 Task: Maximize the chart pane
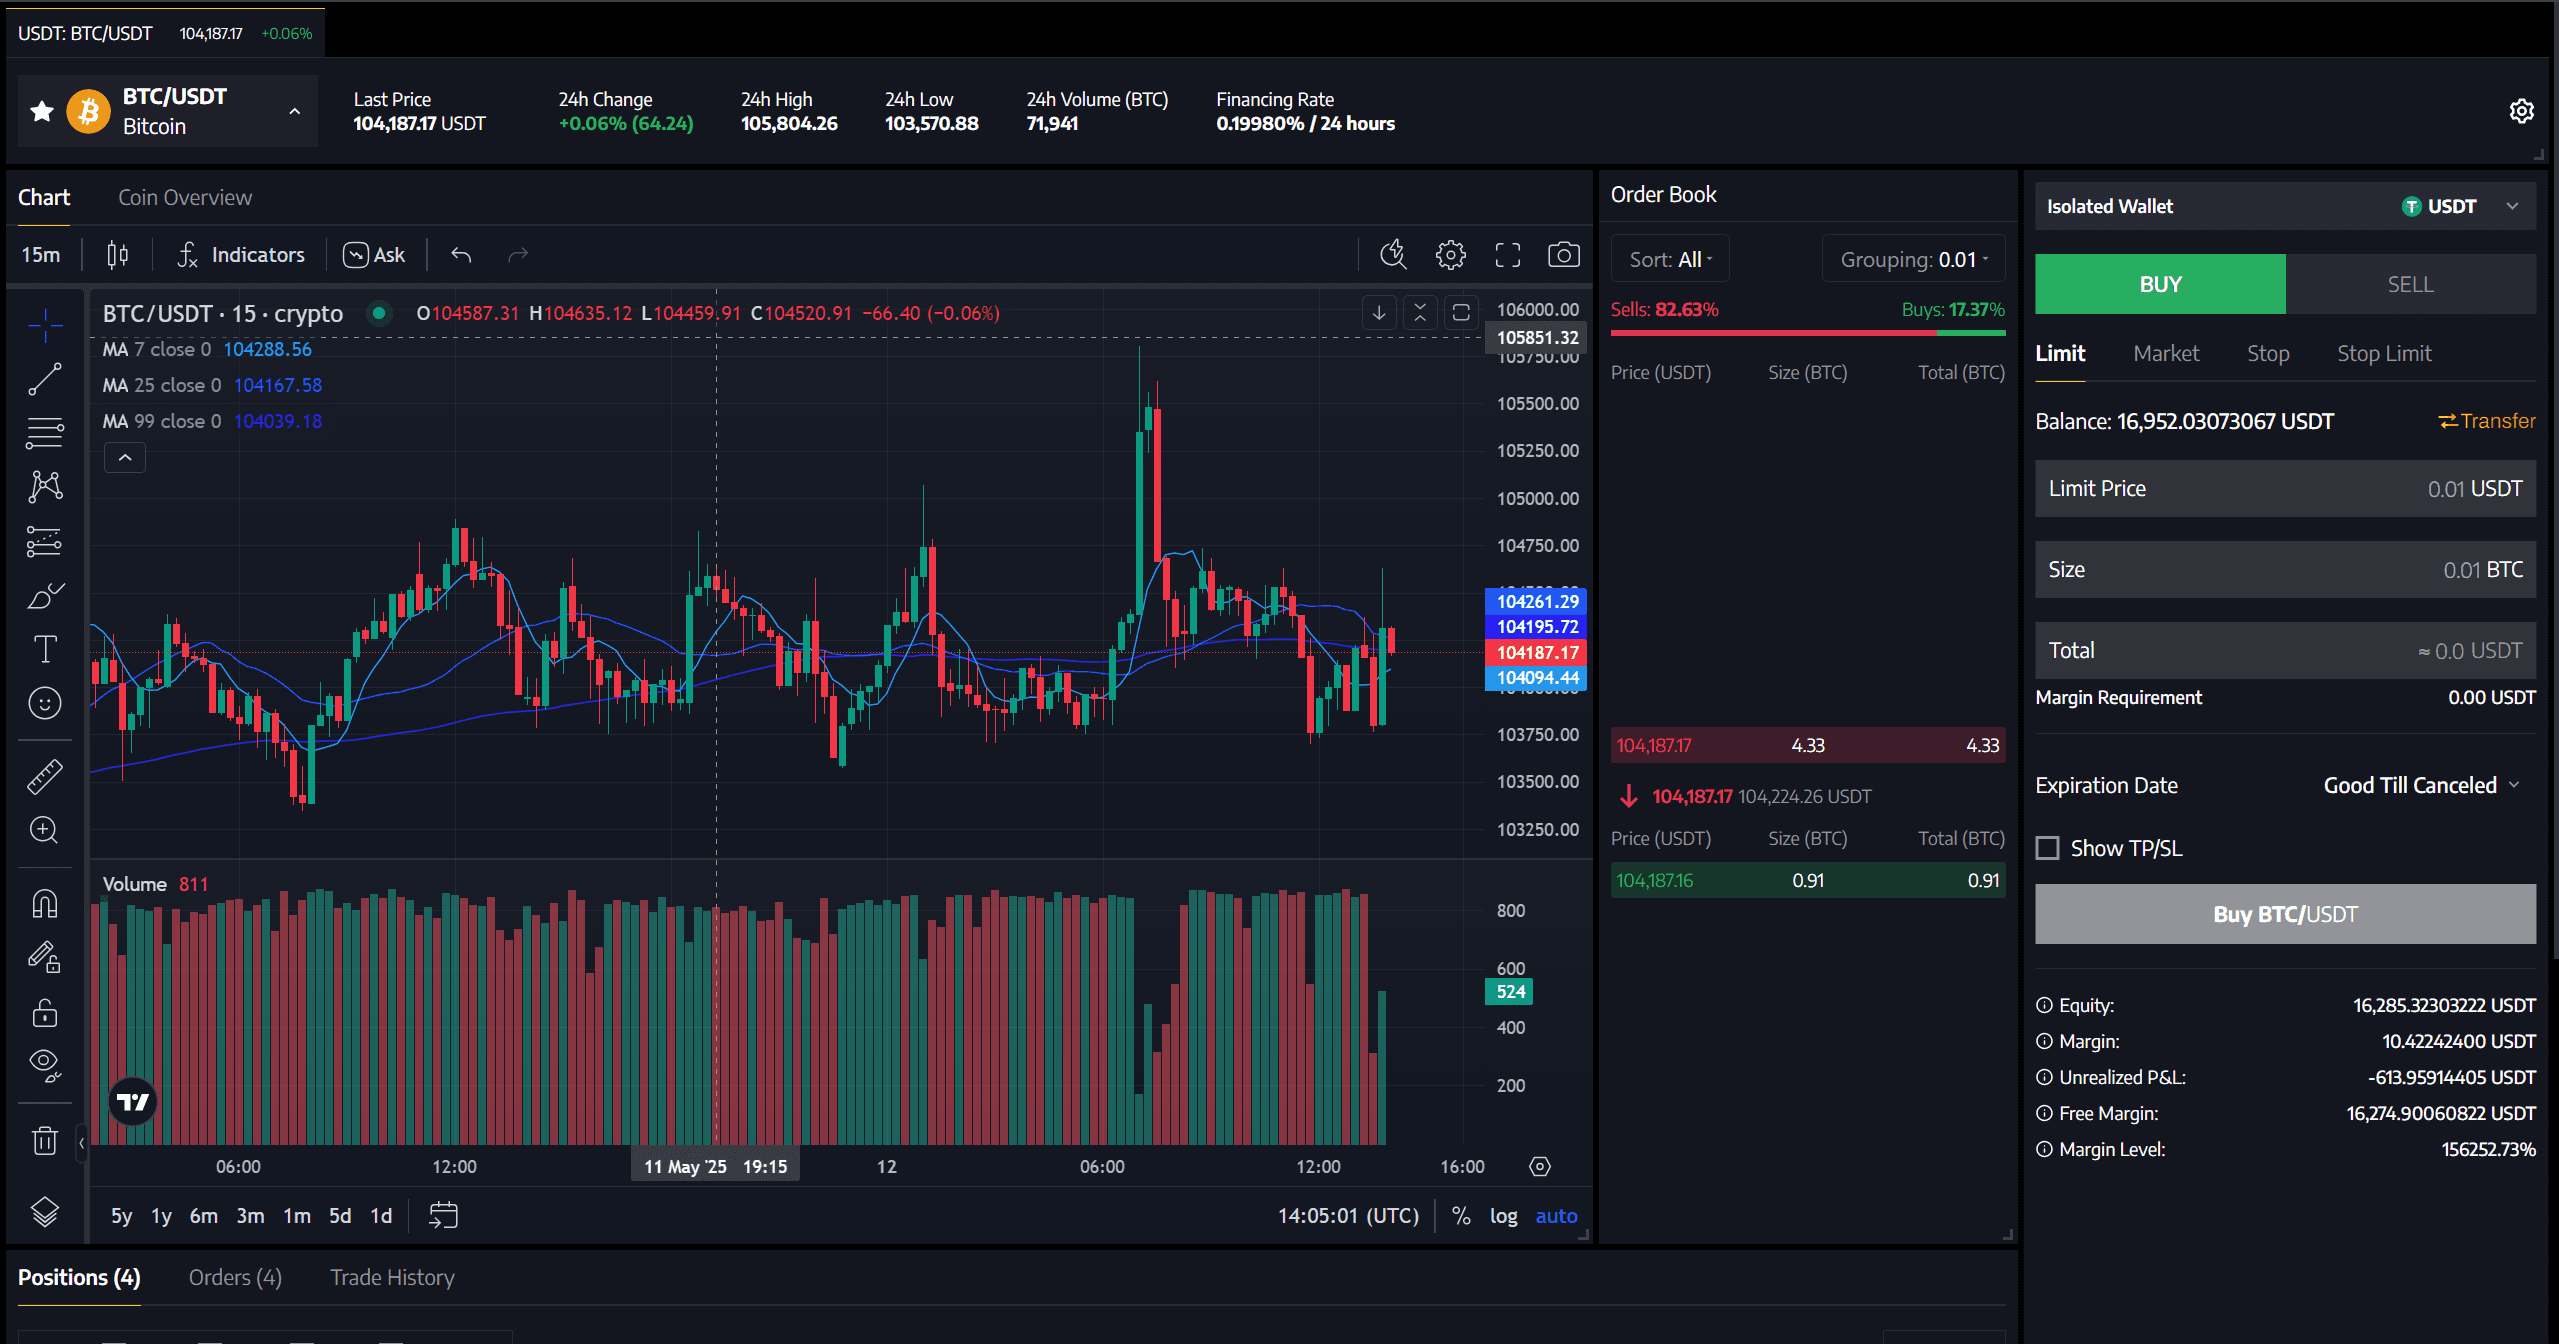pyautogui.click(x=1461, y=313)
